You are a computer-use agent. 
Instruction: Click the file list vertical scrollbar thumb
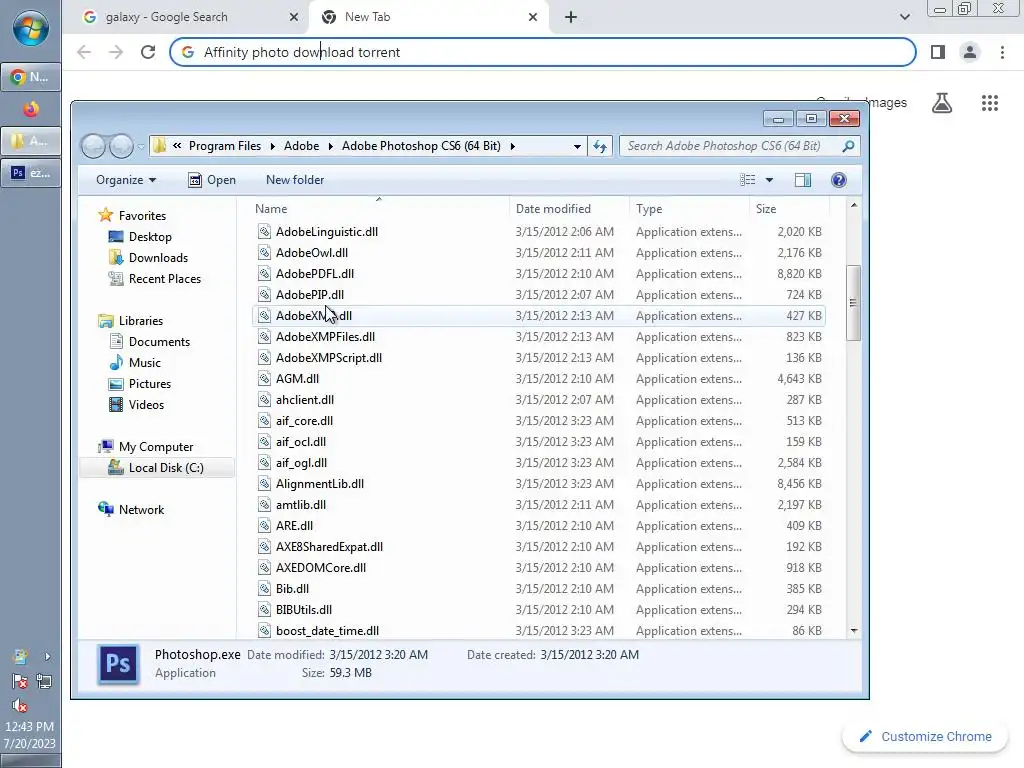pos(853,302)
